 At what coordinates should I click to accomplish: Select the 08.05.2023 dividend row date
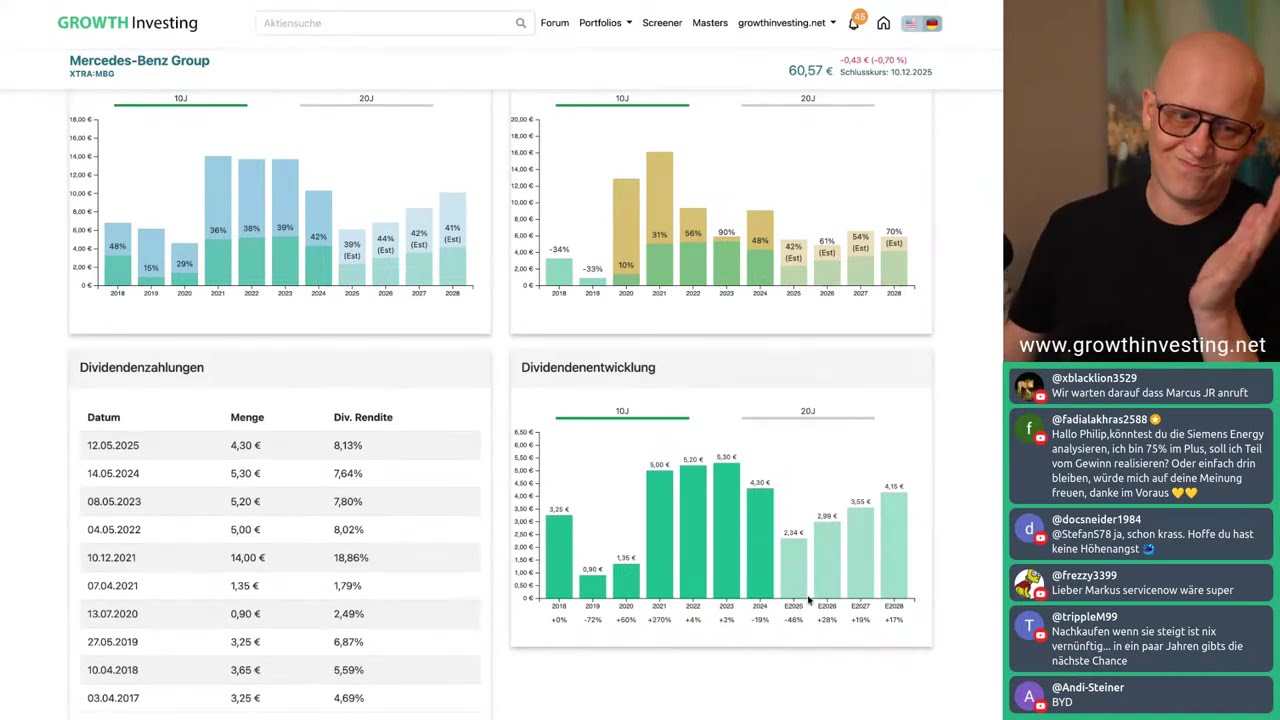(x=113, y=501)
